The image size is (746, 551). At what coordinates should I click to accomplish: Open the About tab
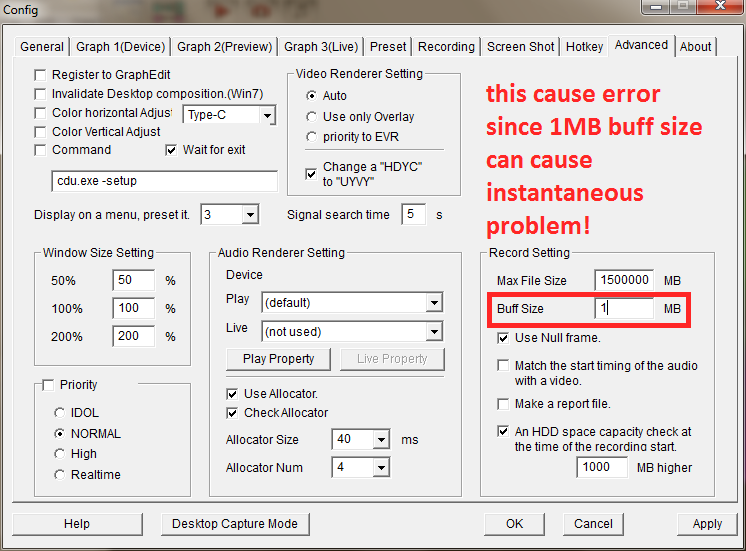(695, 47)
